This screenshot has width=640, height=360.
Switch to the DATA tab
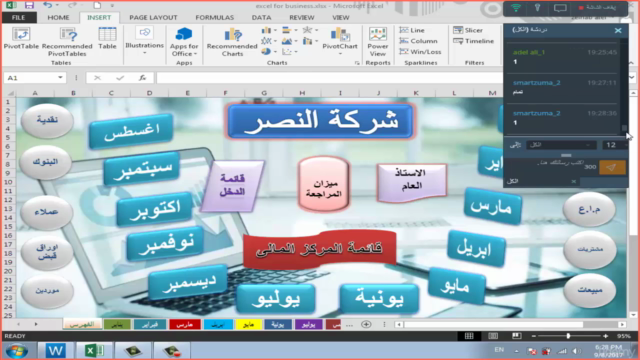click(262, 18)
